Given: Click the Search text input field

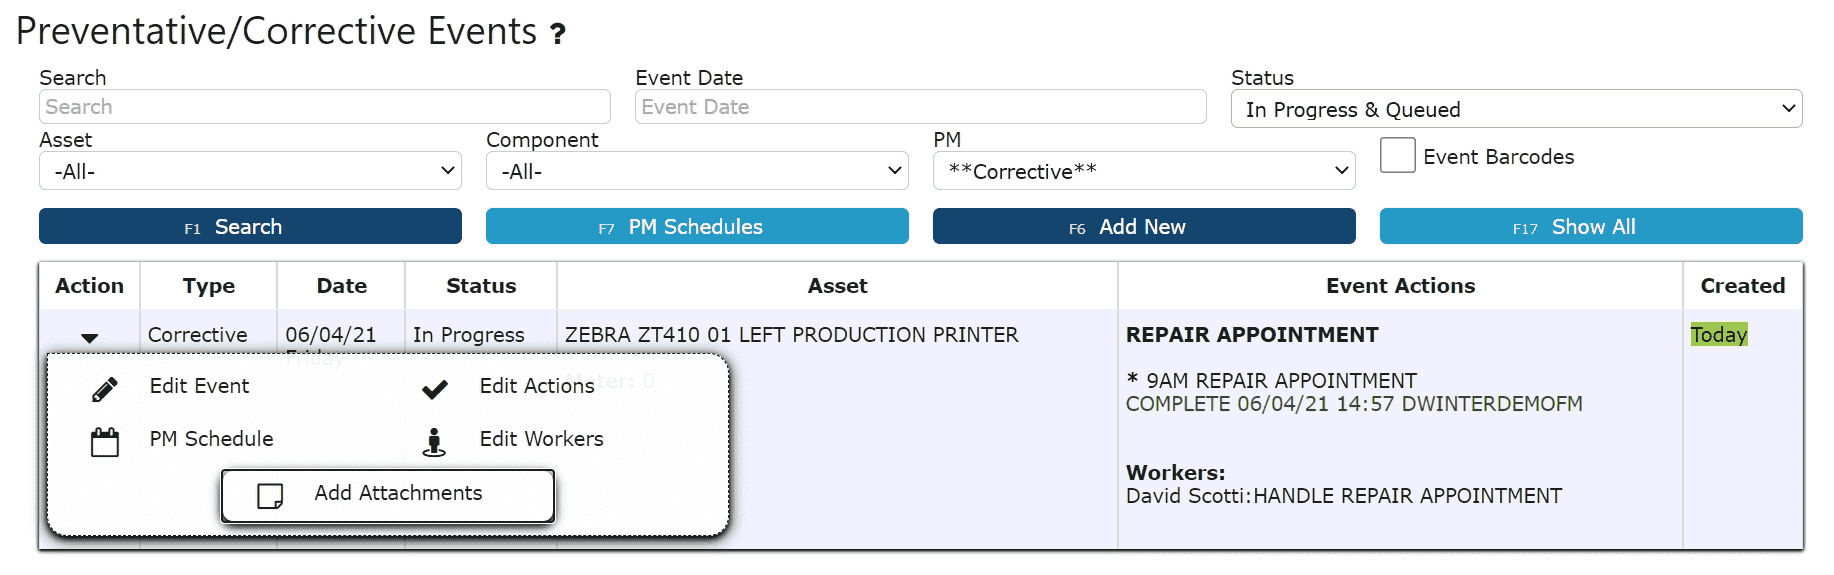Looking at the screenshot, I should click(325, 107).
